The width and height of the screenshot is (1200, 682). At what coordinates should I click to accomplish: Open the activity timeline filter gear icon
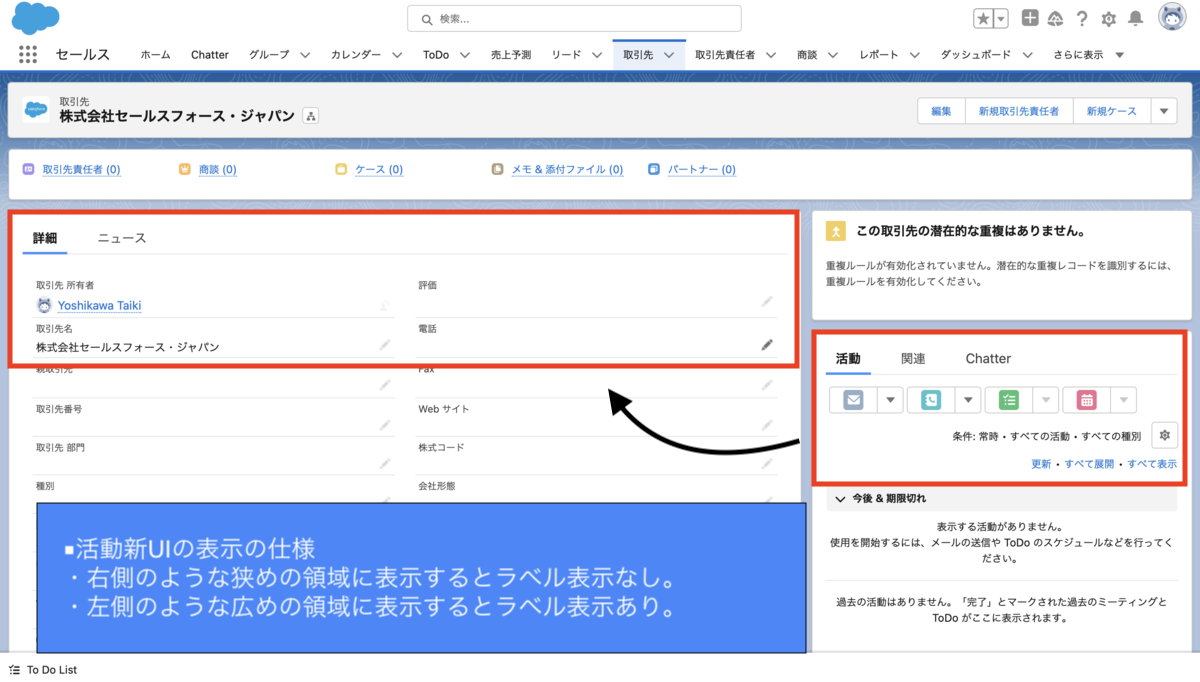(1164, 435)
